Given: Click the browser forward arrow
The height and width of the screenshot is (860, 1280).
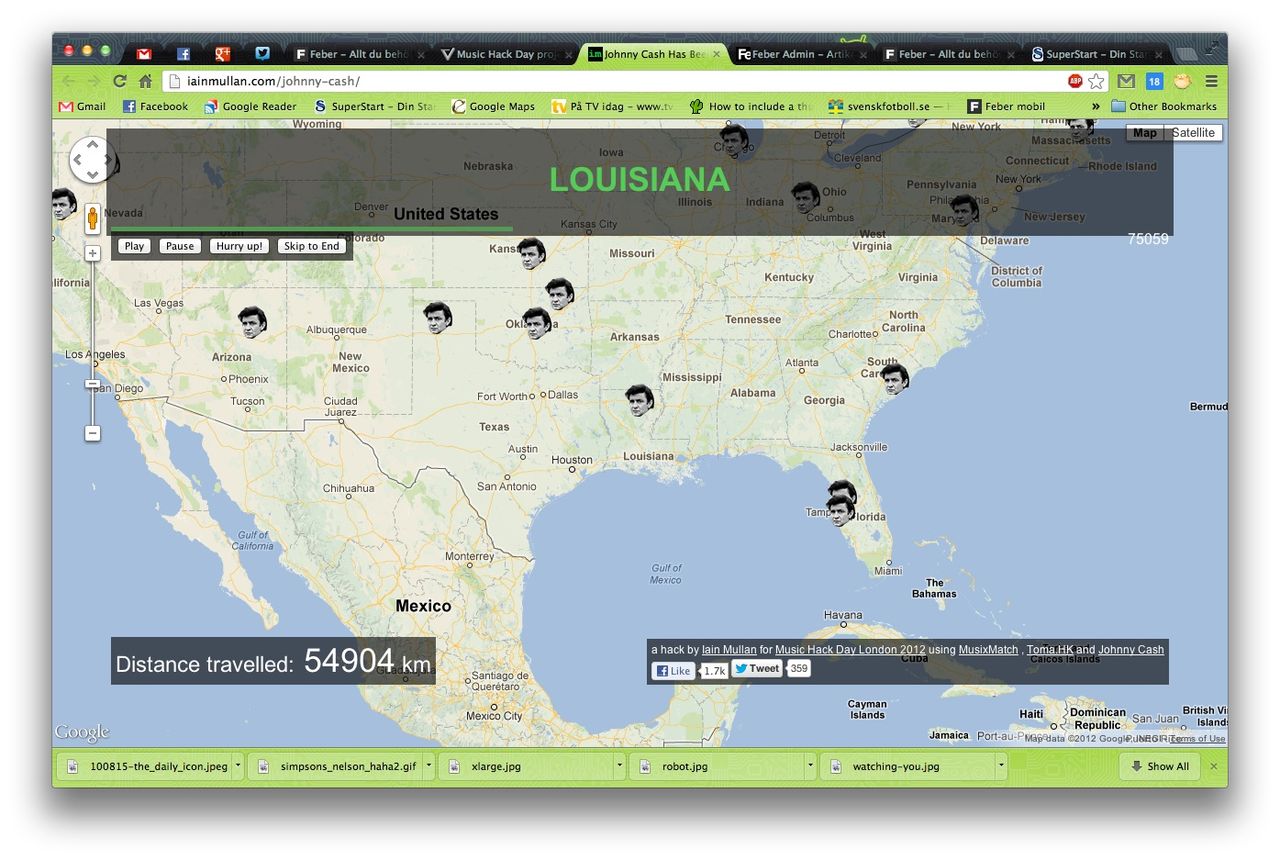Looking at the screenshot, I should (x=93, y=81).
